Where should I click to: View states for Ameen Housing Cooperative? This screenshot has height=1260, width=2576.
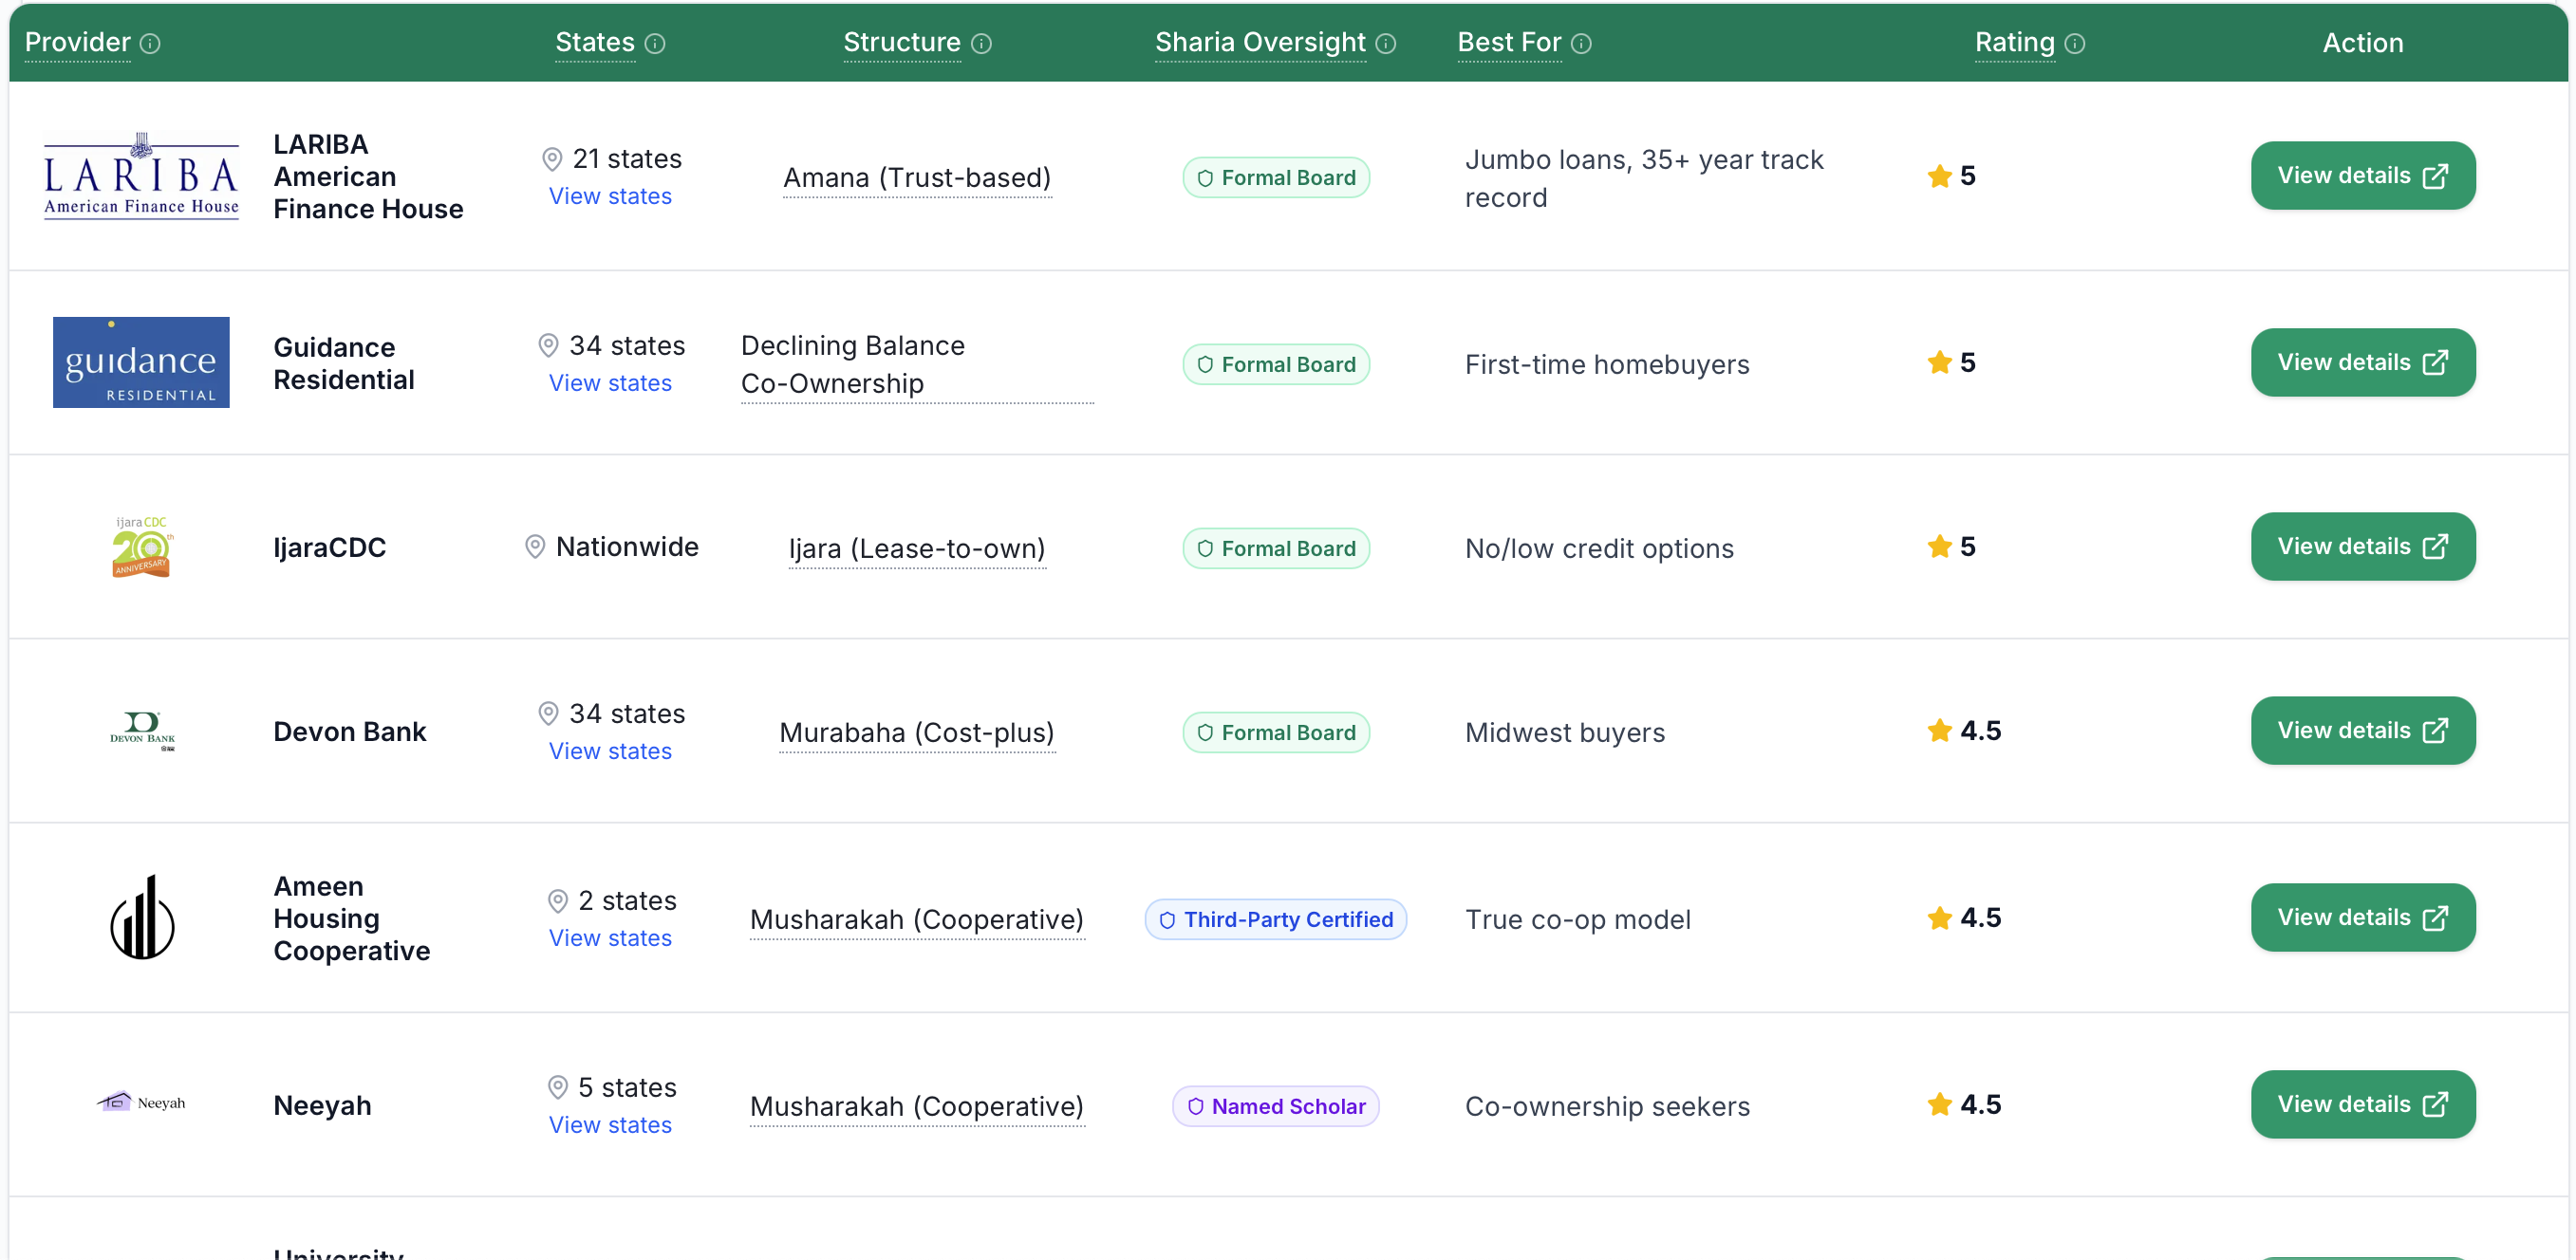pyautogui.click(x=609, y=937)
